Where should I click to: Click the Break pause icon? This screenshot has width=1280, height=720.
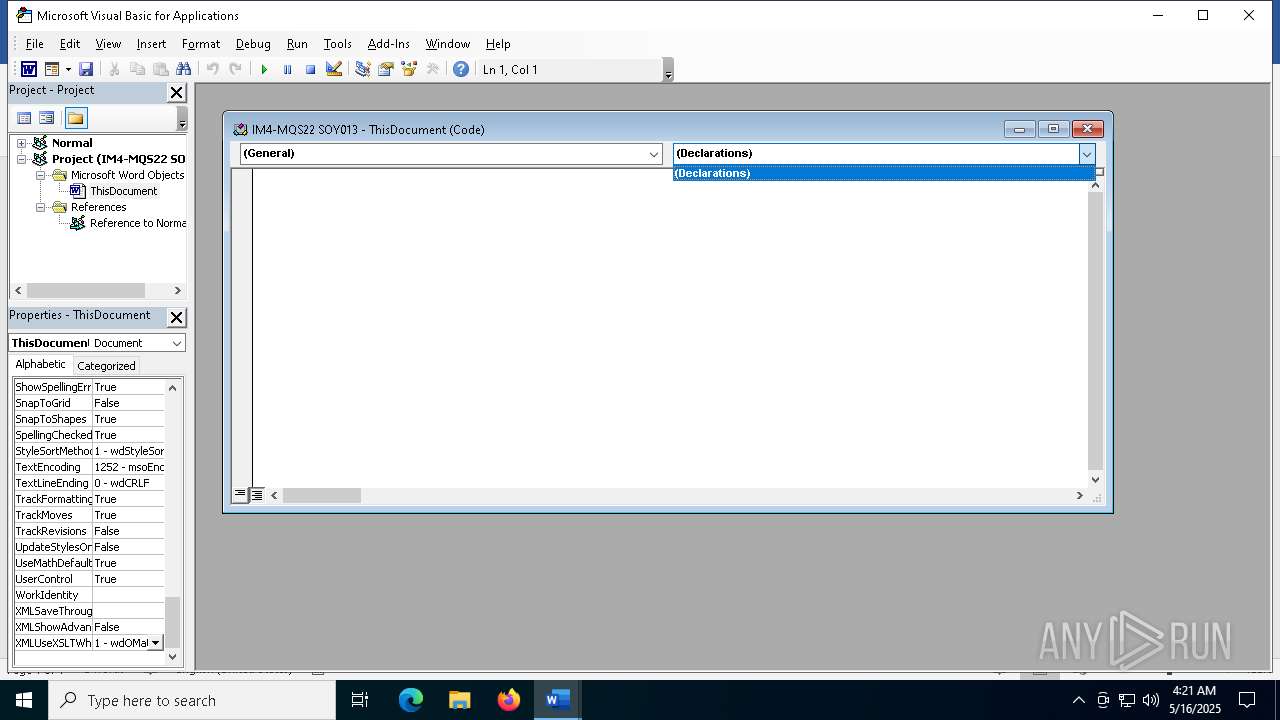pyautogui.click(x=287, y=69)
